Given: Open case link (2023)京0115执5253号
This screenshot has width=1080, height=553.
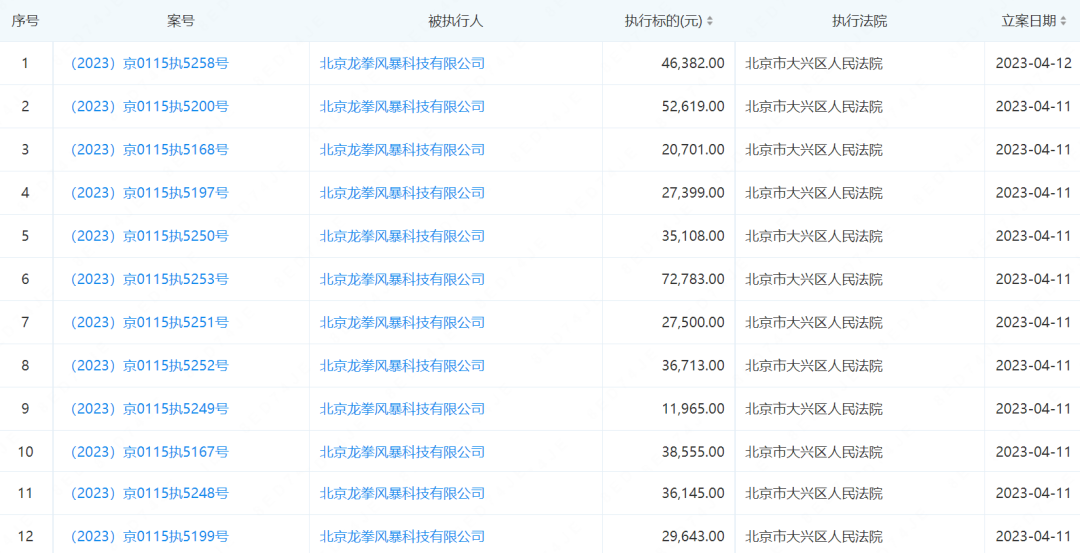Looking at the screenshot, I should tap(149, 280).
